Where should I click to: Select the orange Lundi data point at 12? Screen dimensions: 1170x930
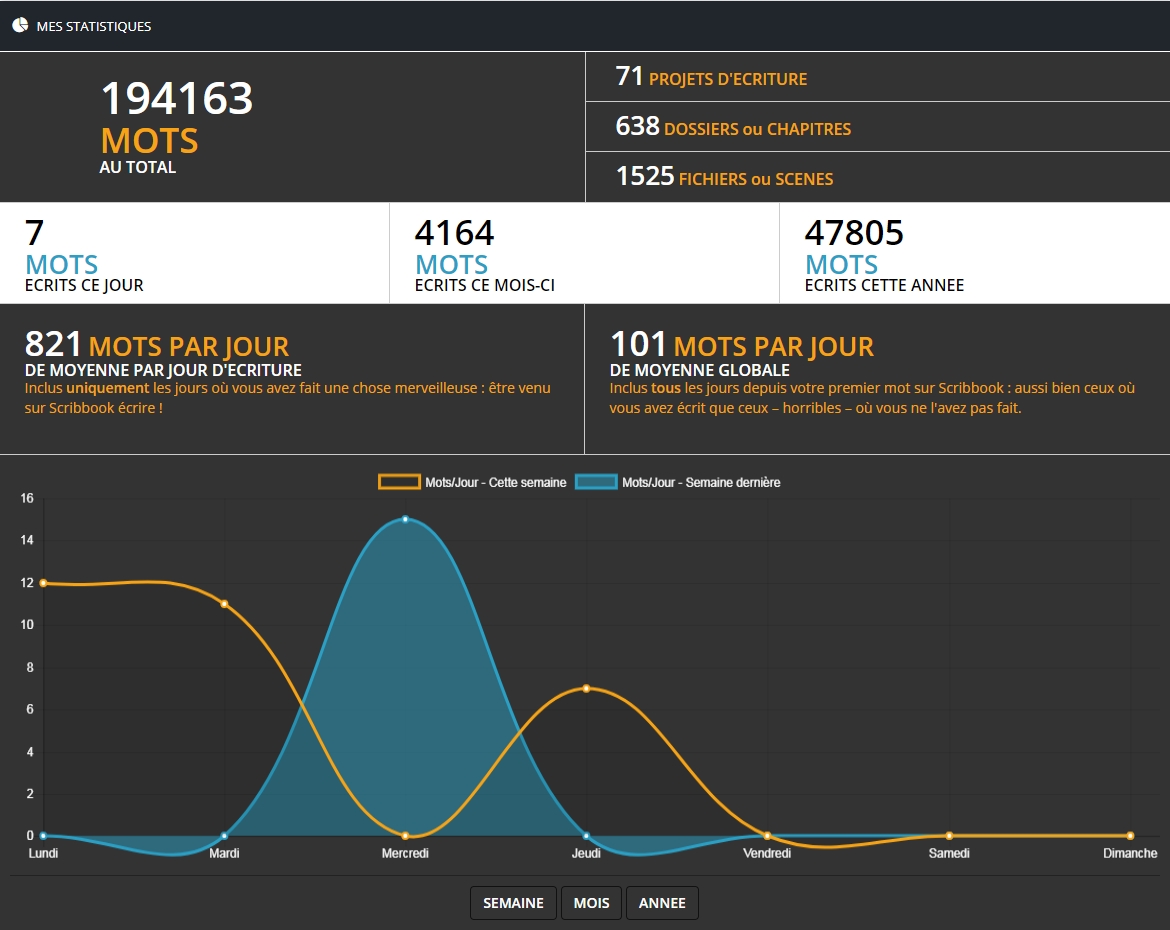(43, 583)
